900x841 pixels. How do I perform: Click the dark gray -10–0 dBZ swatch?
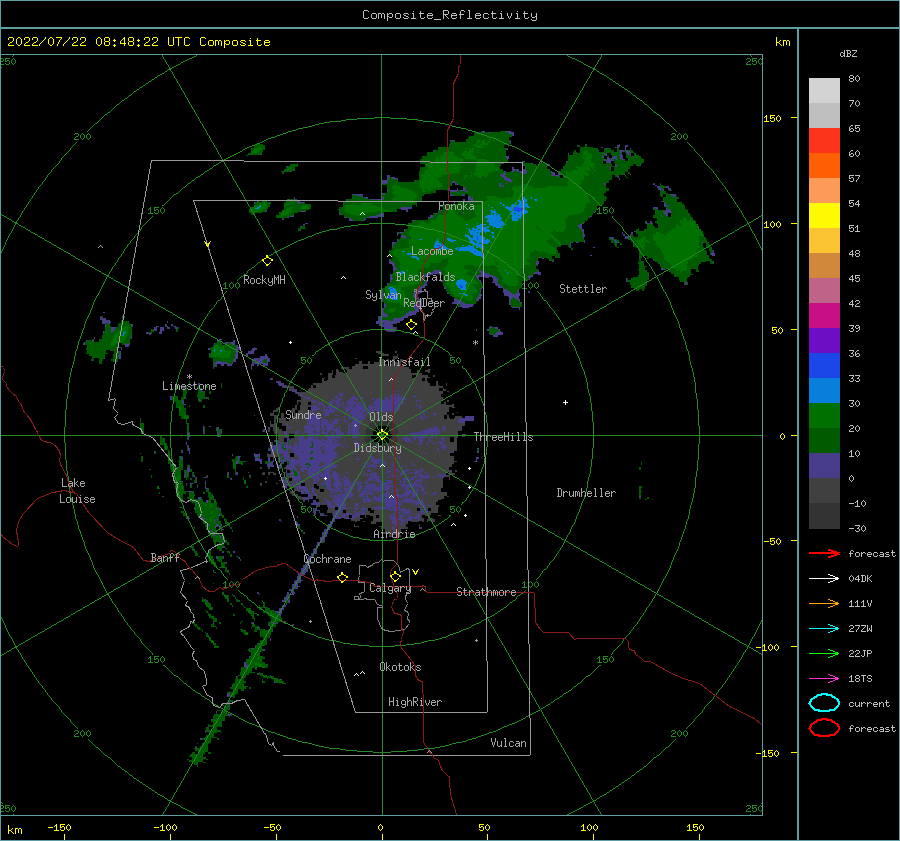[824, 490]
